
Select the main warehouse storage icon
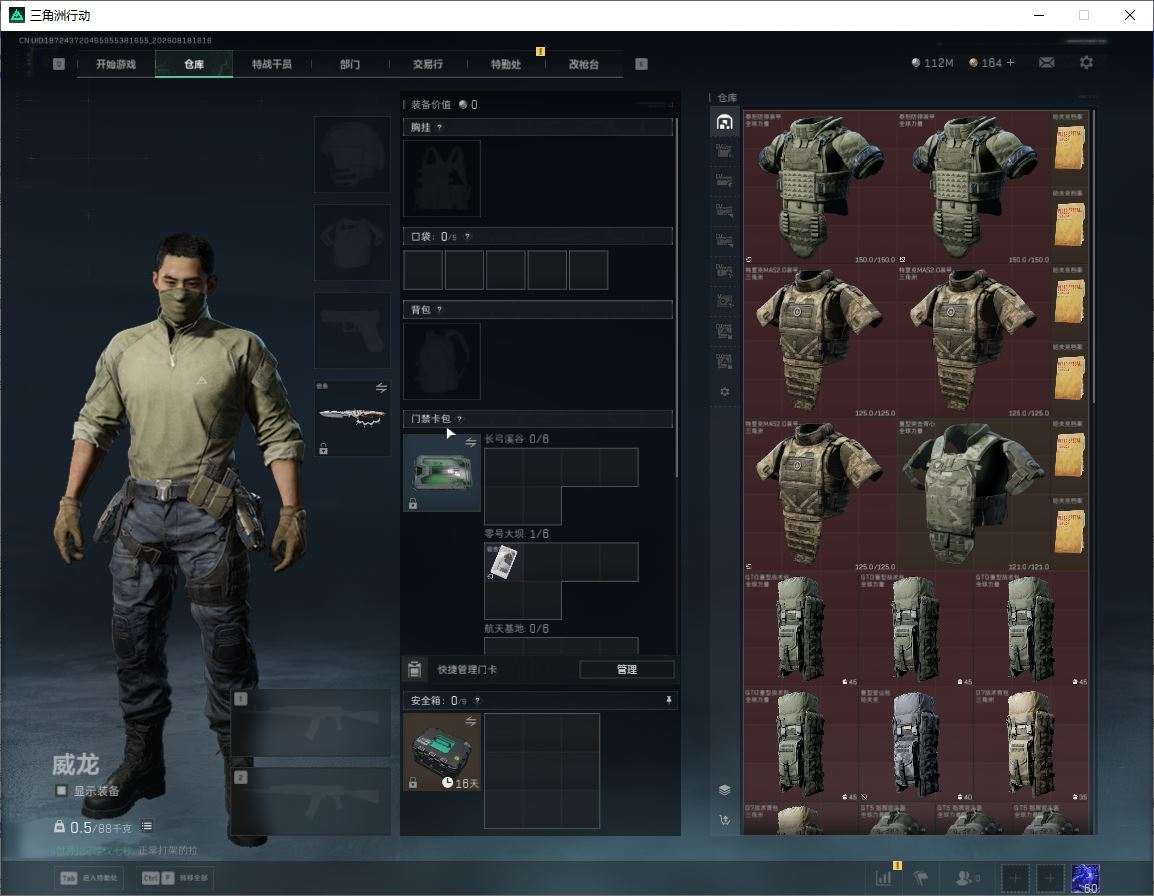coord(725,122)
